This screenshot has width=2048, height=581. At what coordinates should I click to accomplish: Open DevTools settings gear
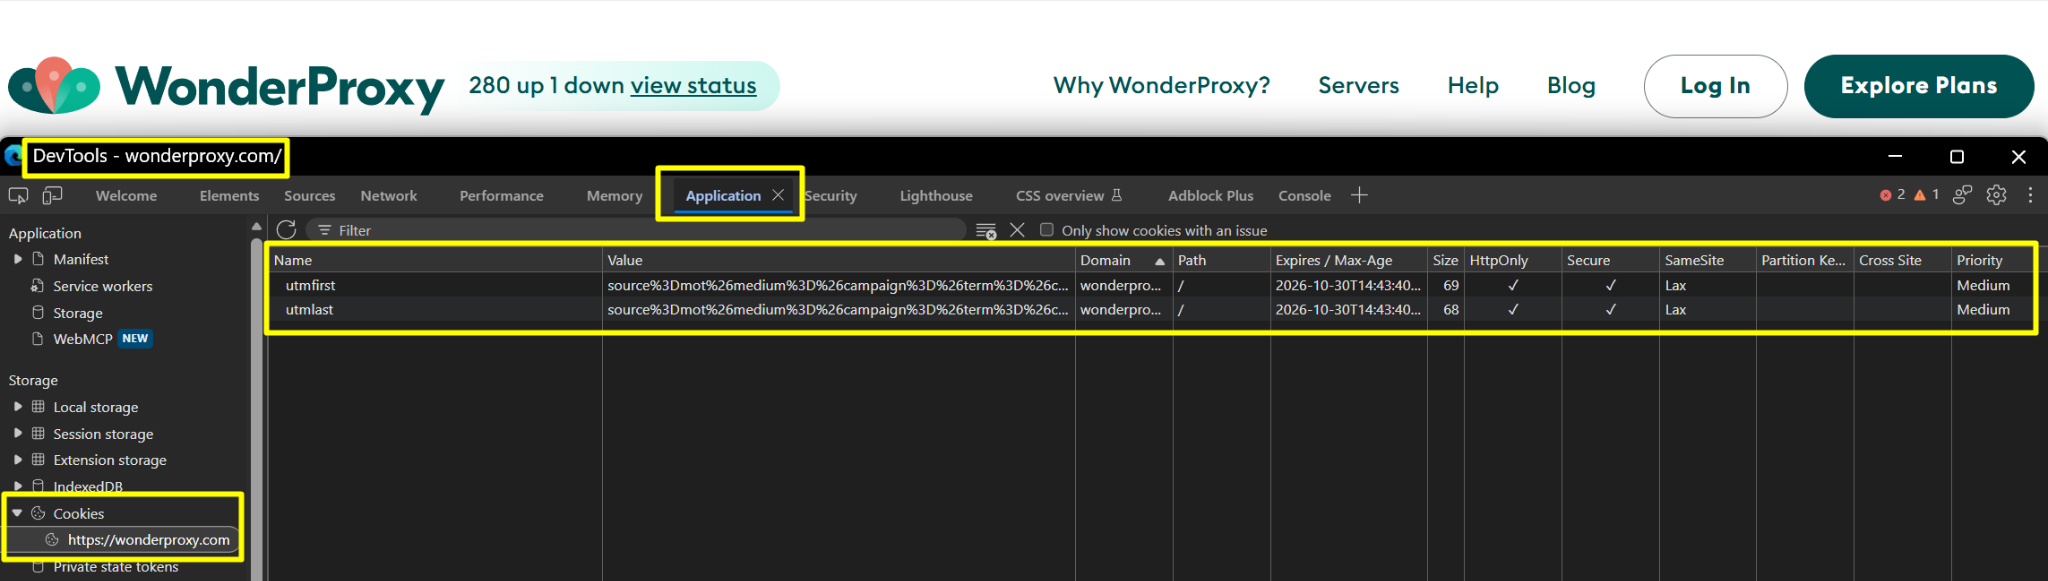(x=1997, y=195)
